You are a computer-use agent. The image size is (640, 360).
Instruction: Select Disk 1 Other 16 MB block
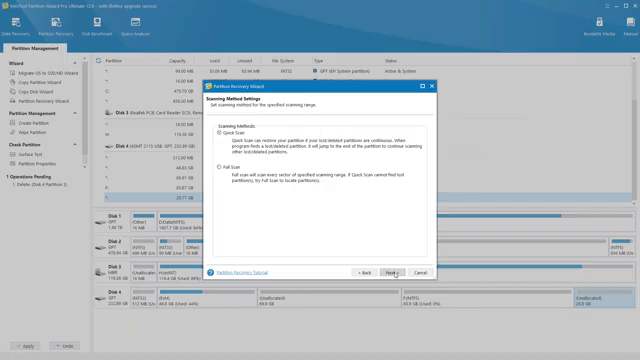pos(144,222)
